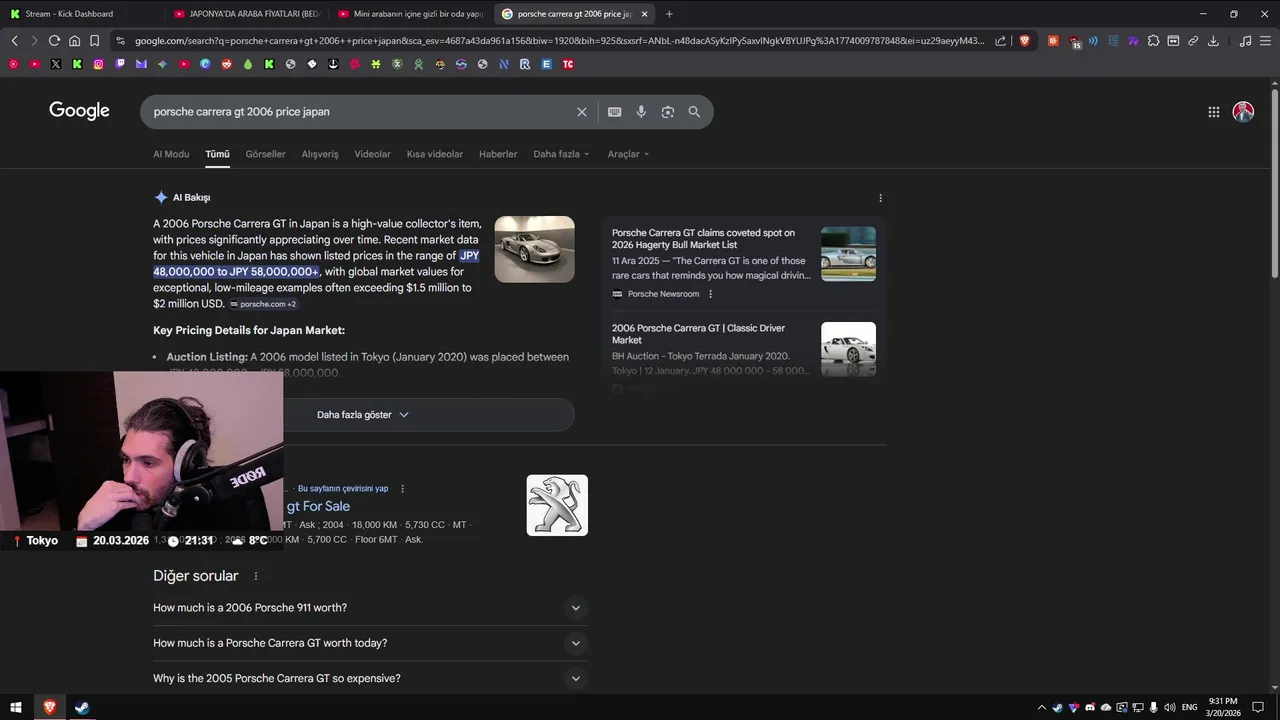
Task: Open a new browser tab
Action: [x=669, y=14]
